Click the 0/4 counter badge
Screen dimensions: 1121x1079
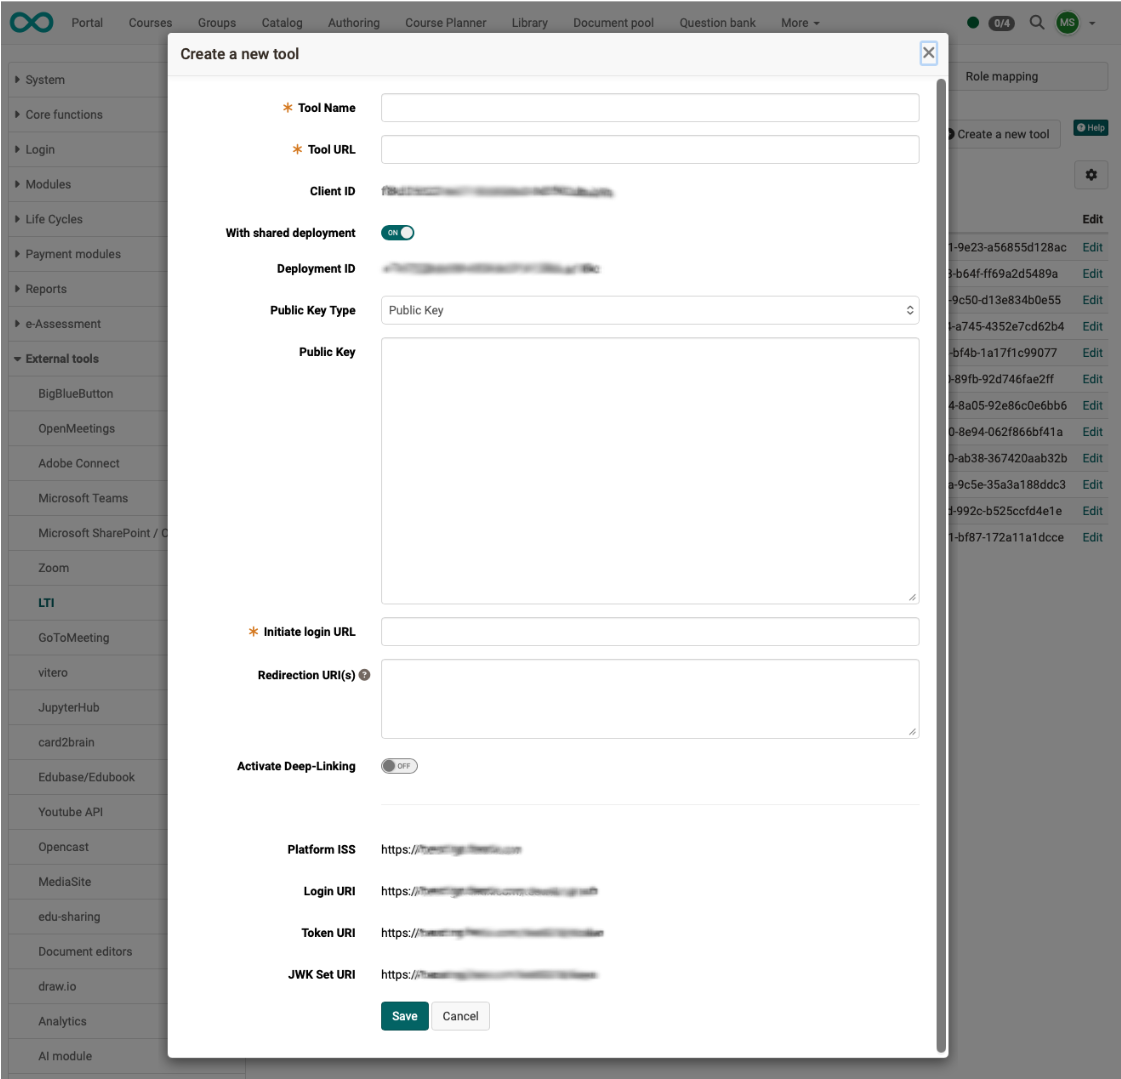[x=1002, y=22]
